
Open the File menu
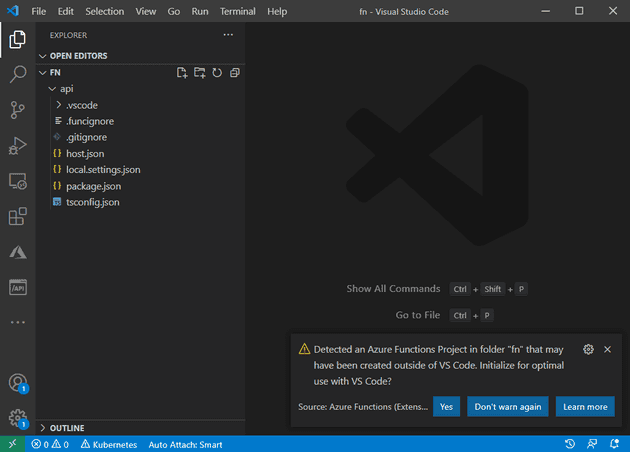39,11
